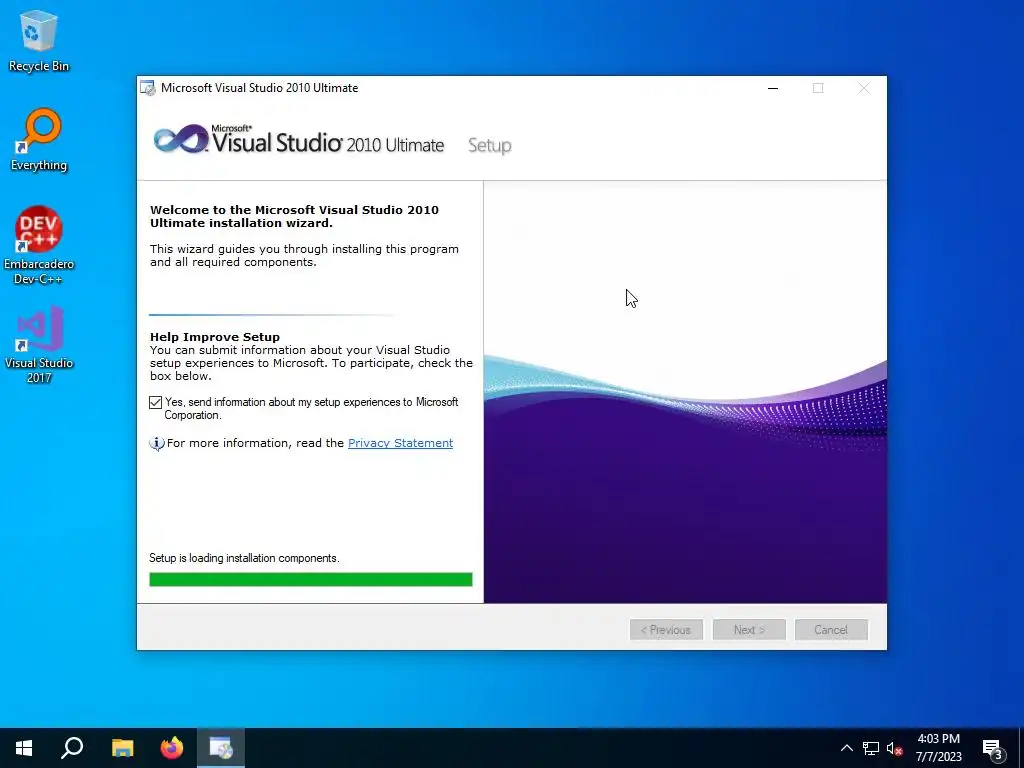This screenshot has height=768, width=1024.
Task: Click the info icon beside Privacy Statement text
Action: [157, 443]
